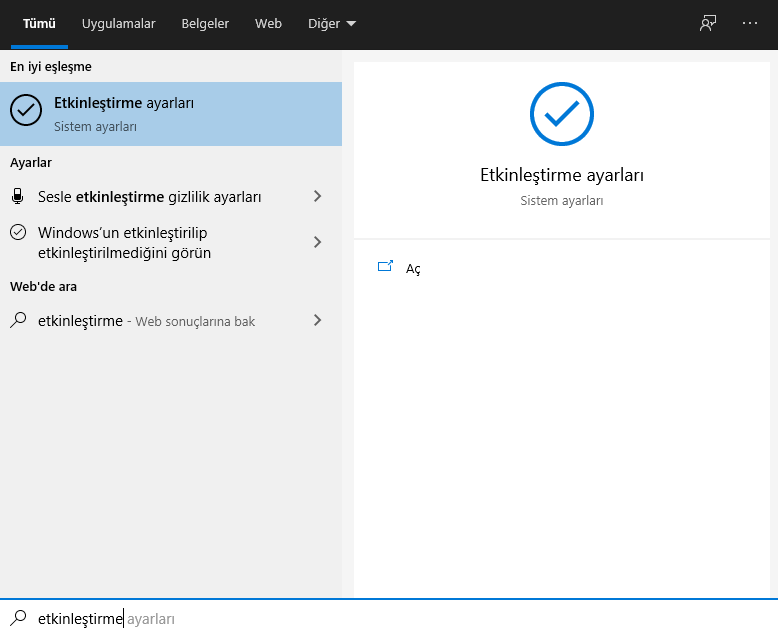Switch to the Belgeler tab
The image size is (778, 634).
click(x=205, y=23)
